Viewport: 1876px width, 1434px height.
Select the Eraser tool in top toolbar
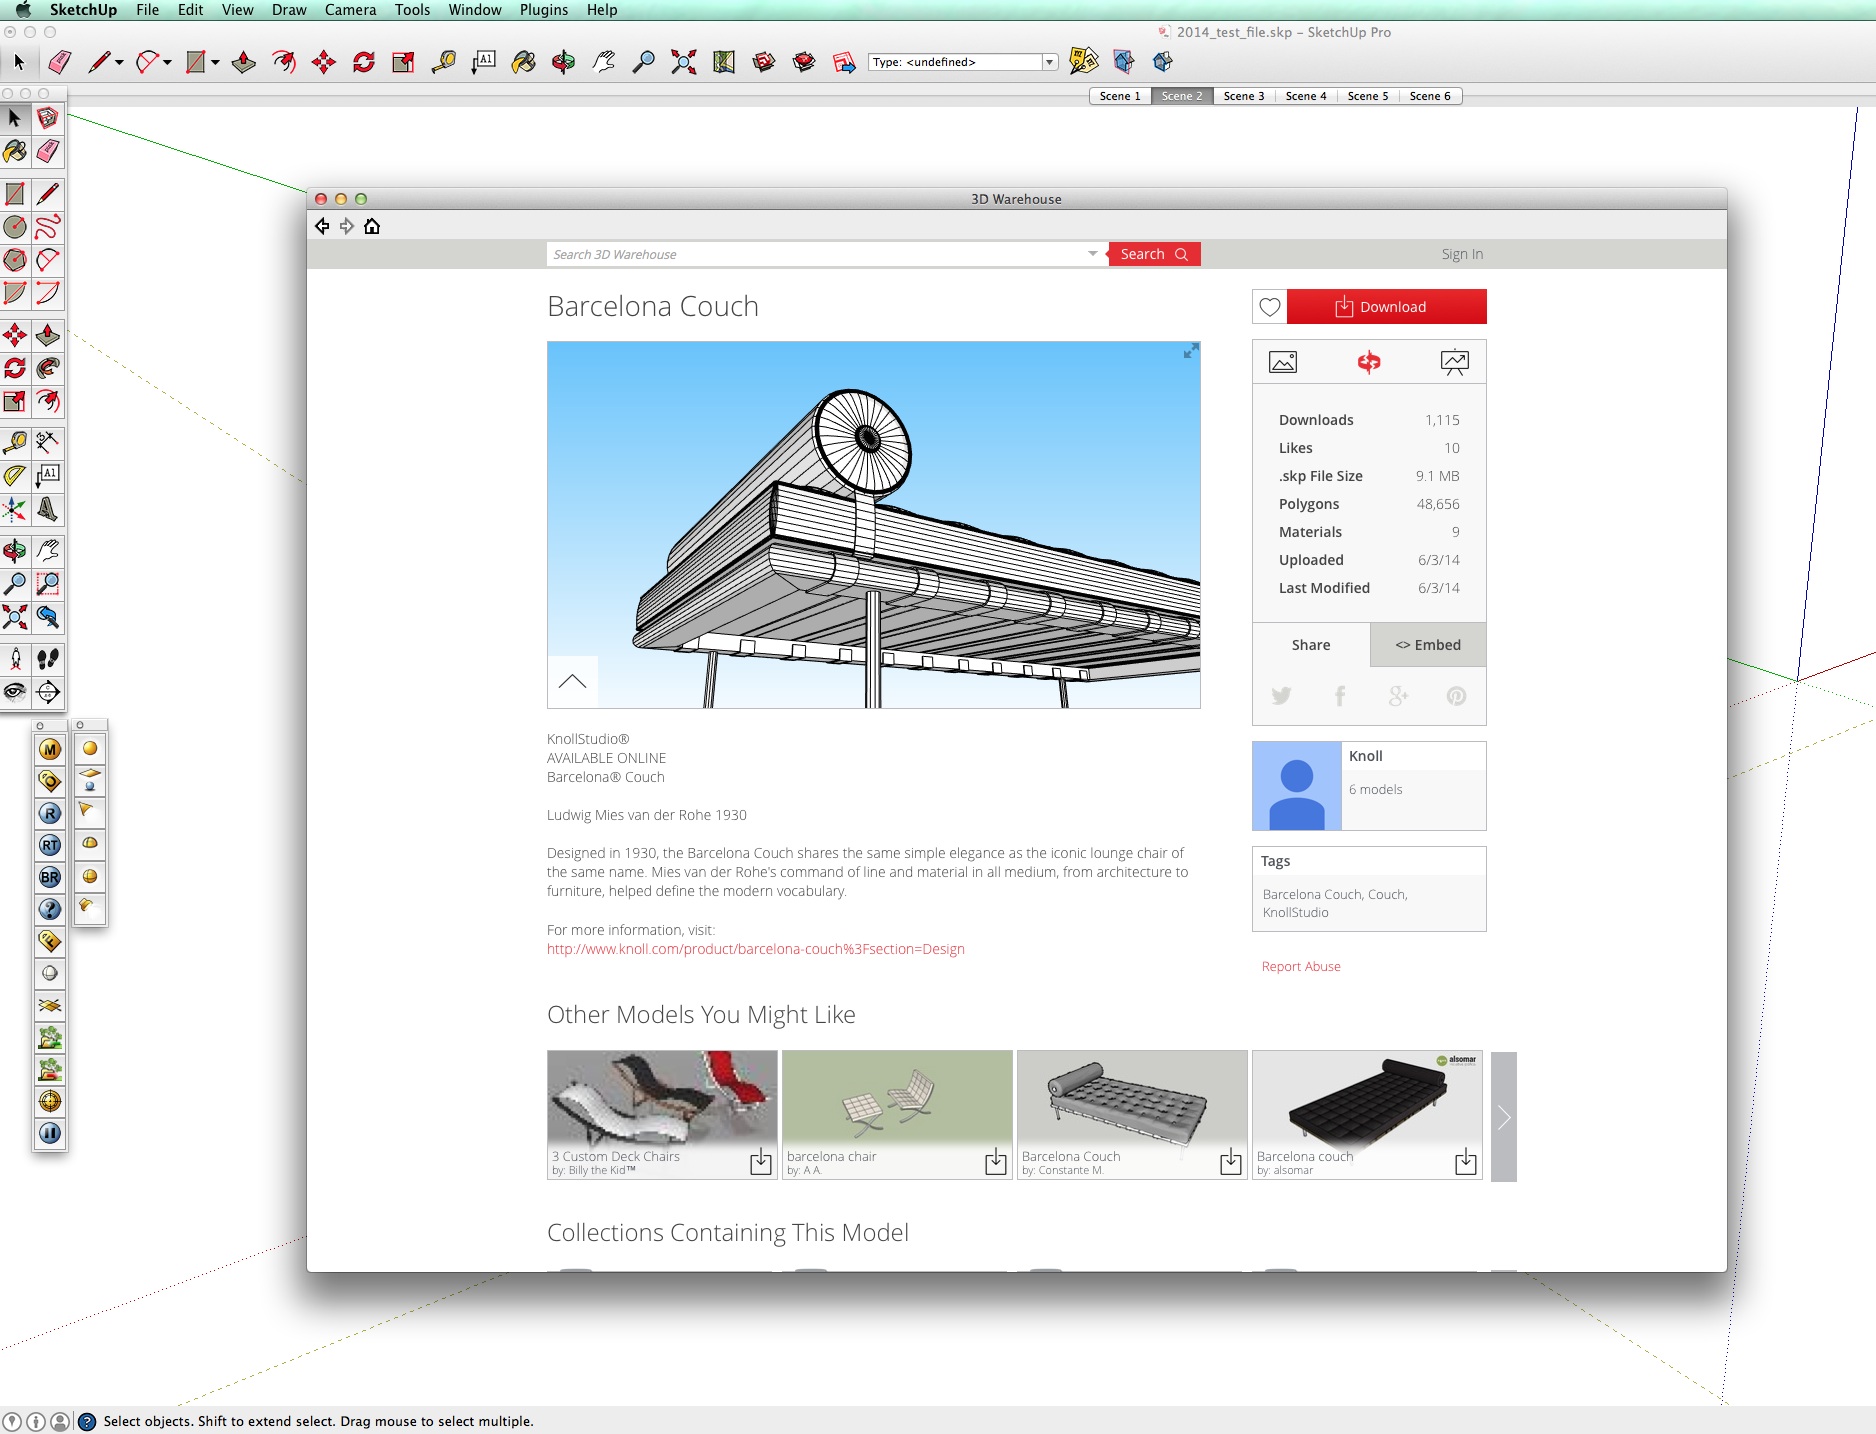pos(60,62)
